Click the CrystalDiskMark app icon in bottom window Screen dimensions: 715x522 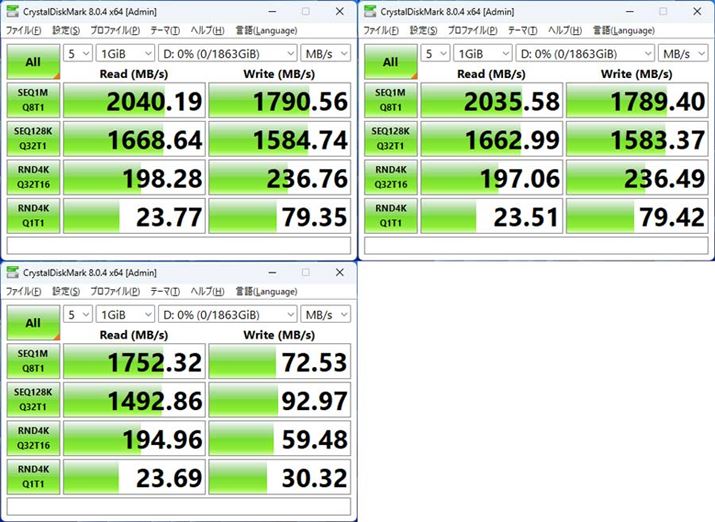coord(12,273)
